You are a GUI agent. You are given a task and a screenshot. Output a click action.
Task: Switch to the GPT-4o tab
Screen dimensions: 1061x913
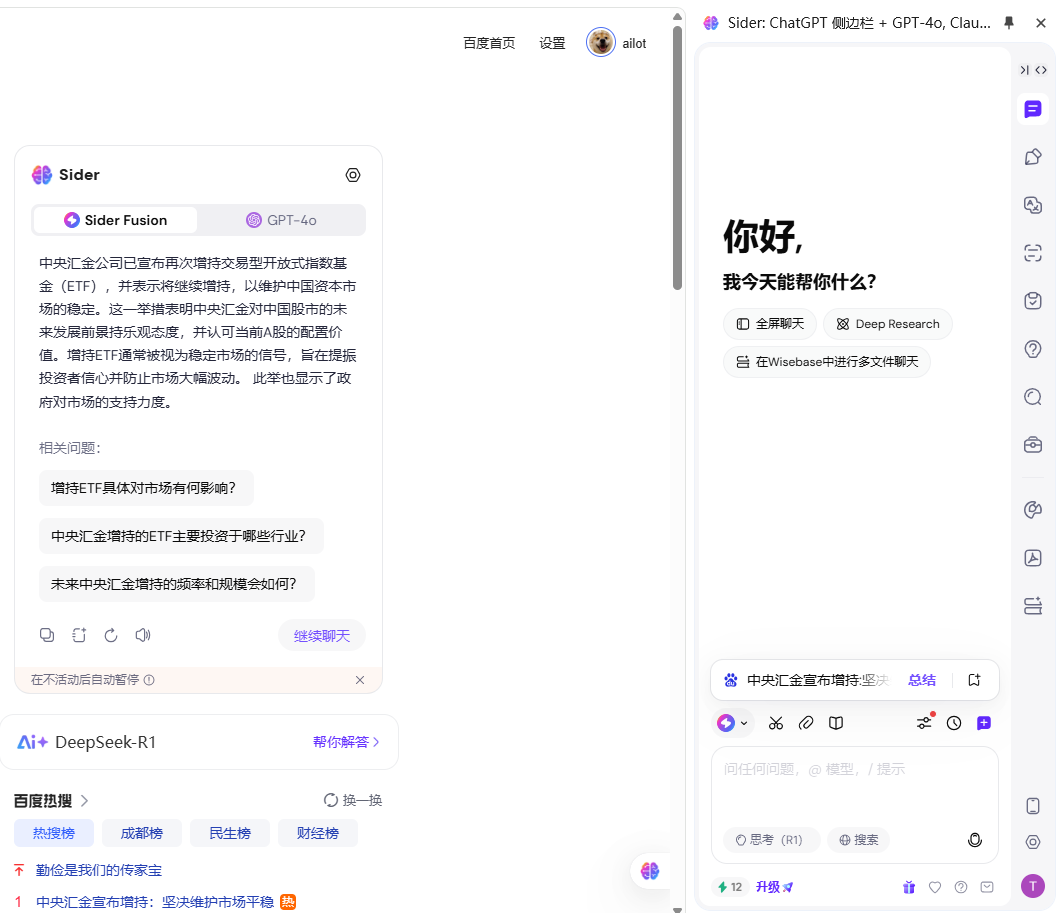[281, 220]
